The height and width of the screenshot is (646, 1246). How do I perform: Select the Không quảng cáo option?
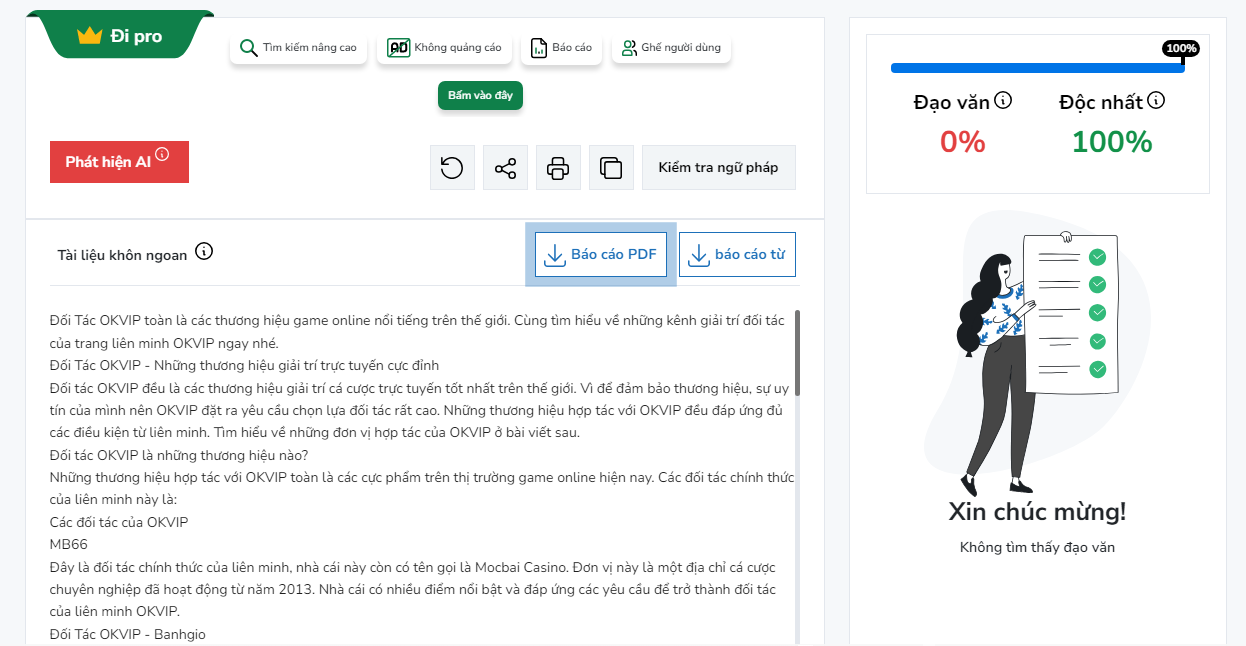[x=444, y=48]
